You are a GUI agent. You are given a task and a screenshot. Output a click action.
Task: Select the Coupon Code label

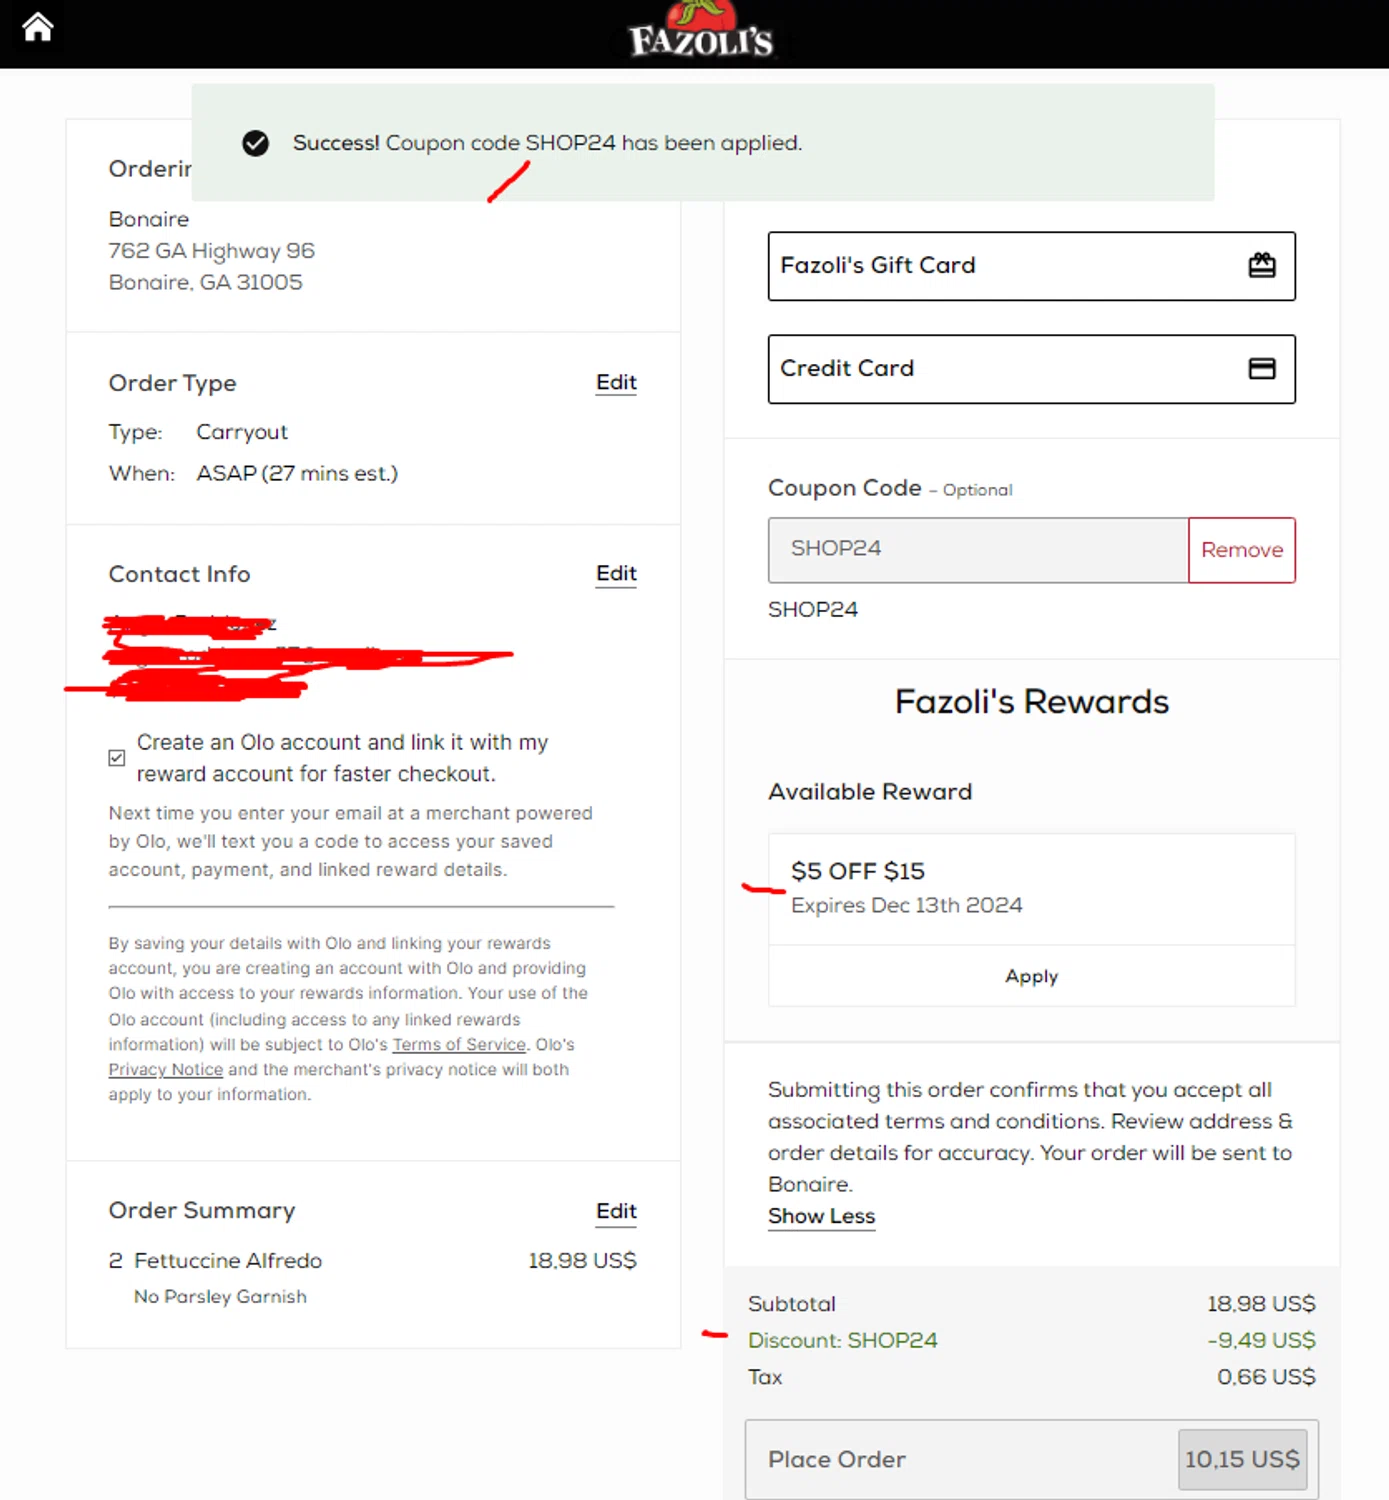845,488
